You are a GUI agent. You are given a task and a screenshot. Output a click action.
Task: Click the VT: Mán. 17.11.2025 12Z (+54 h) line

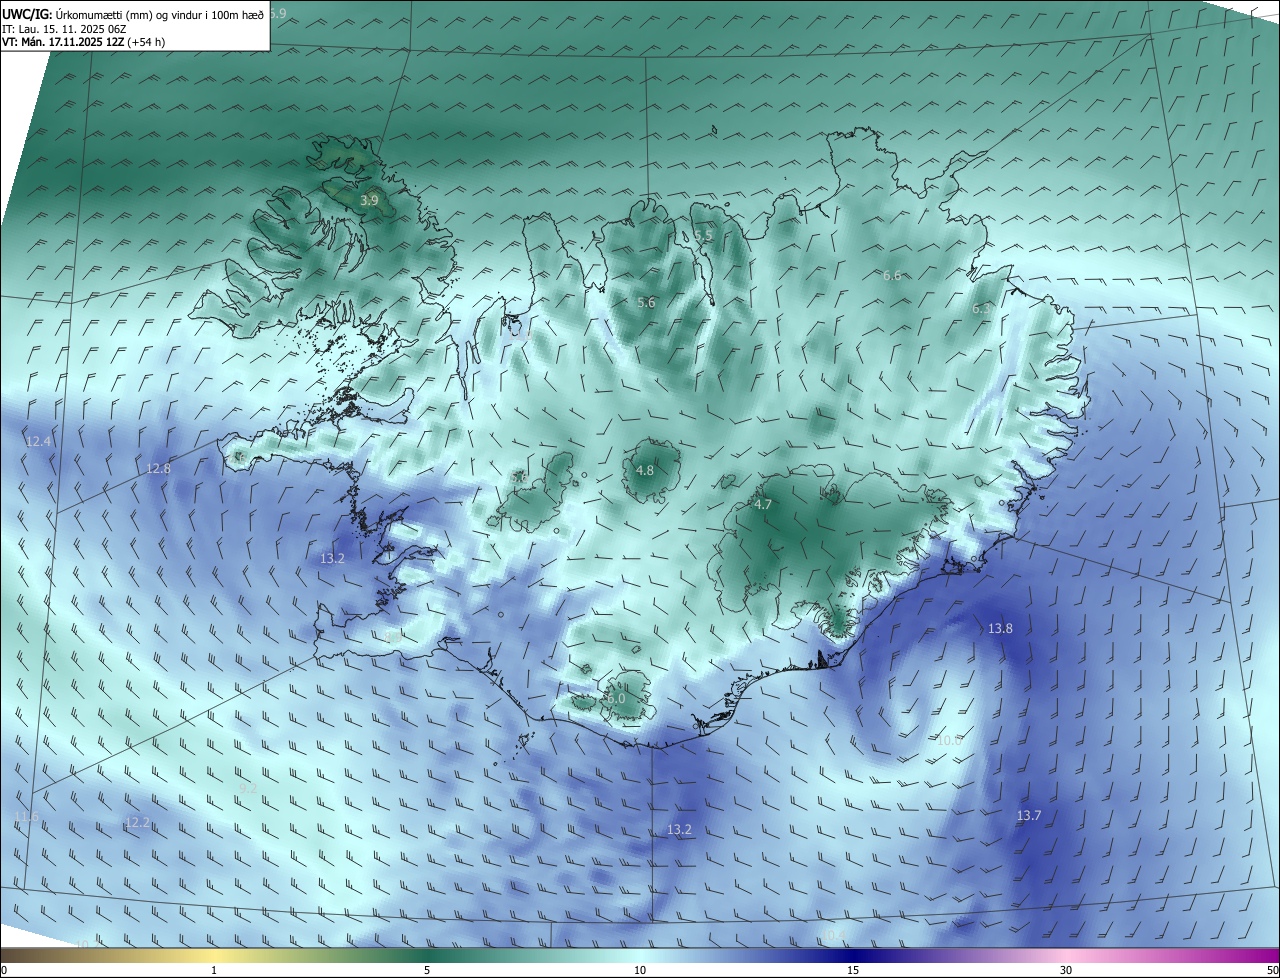pos(83,42)
